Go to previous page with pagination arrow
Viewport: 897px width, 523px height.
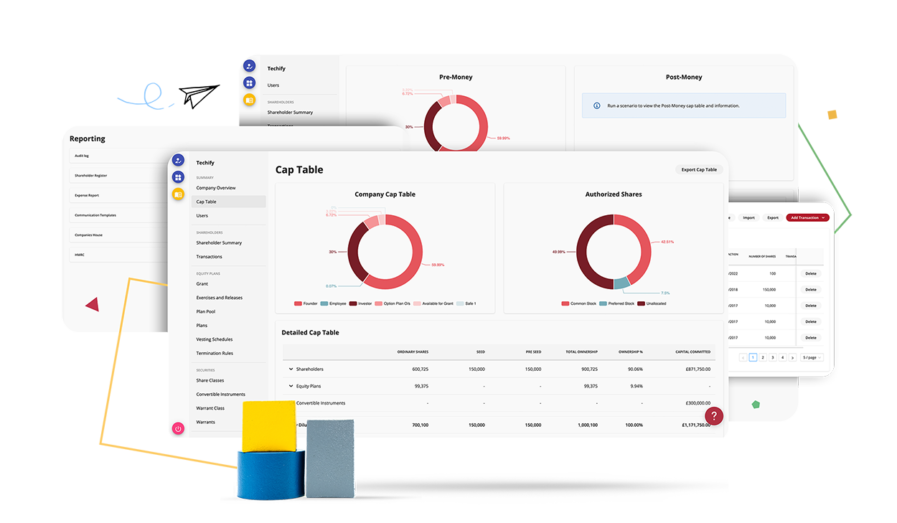pos(743,358)
